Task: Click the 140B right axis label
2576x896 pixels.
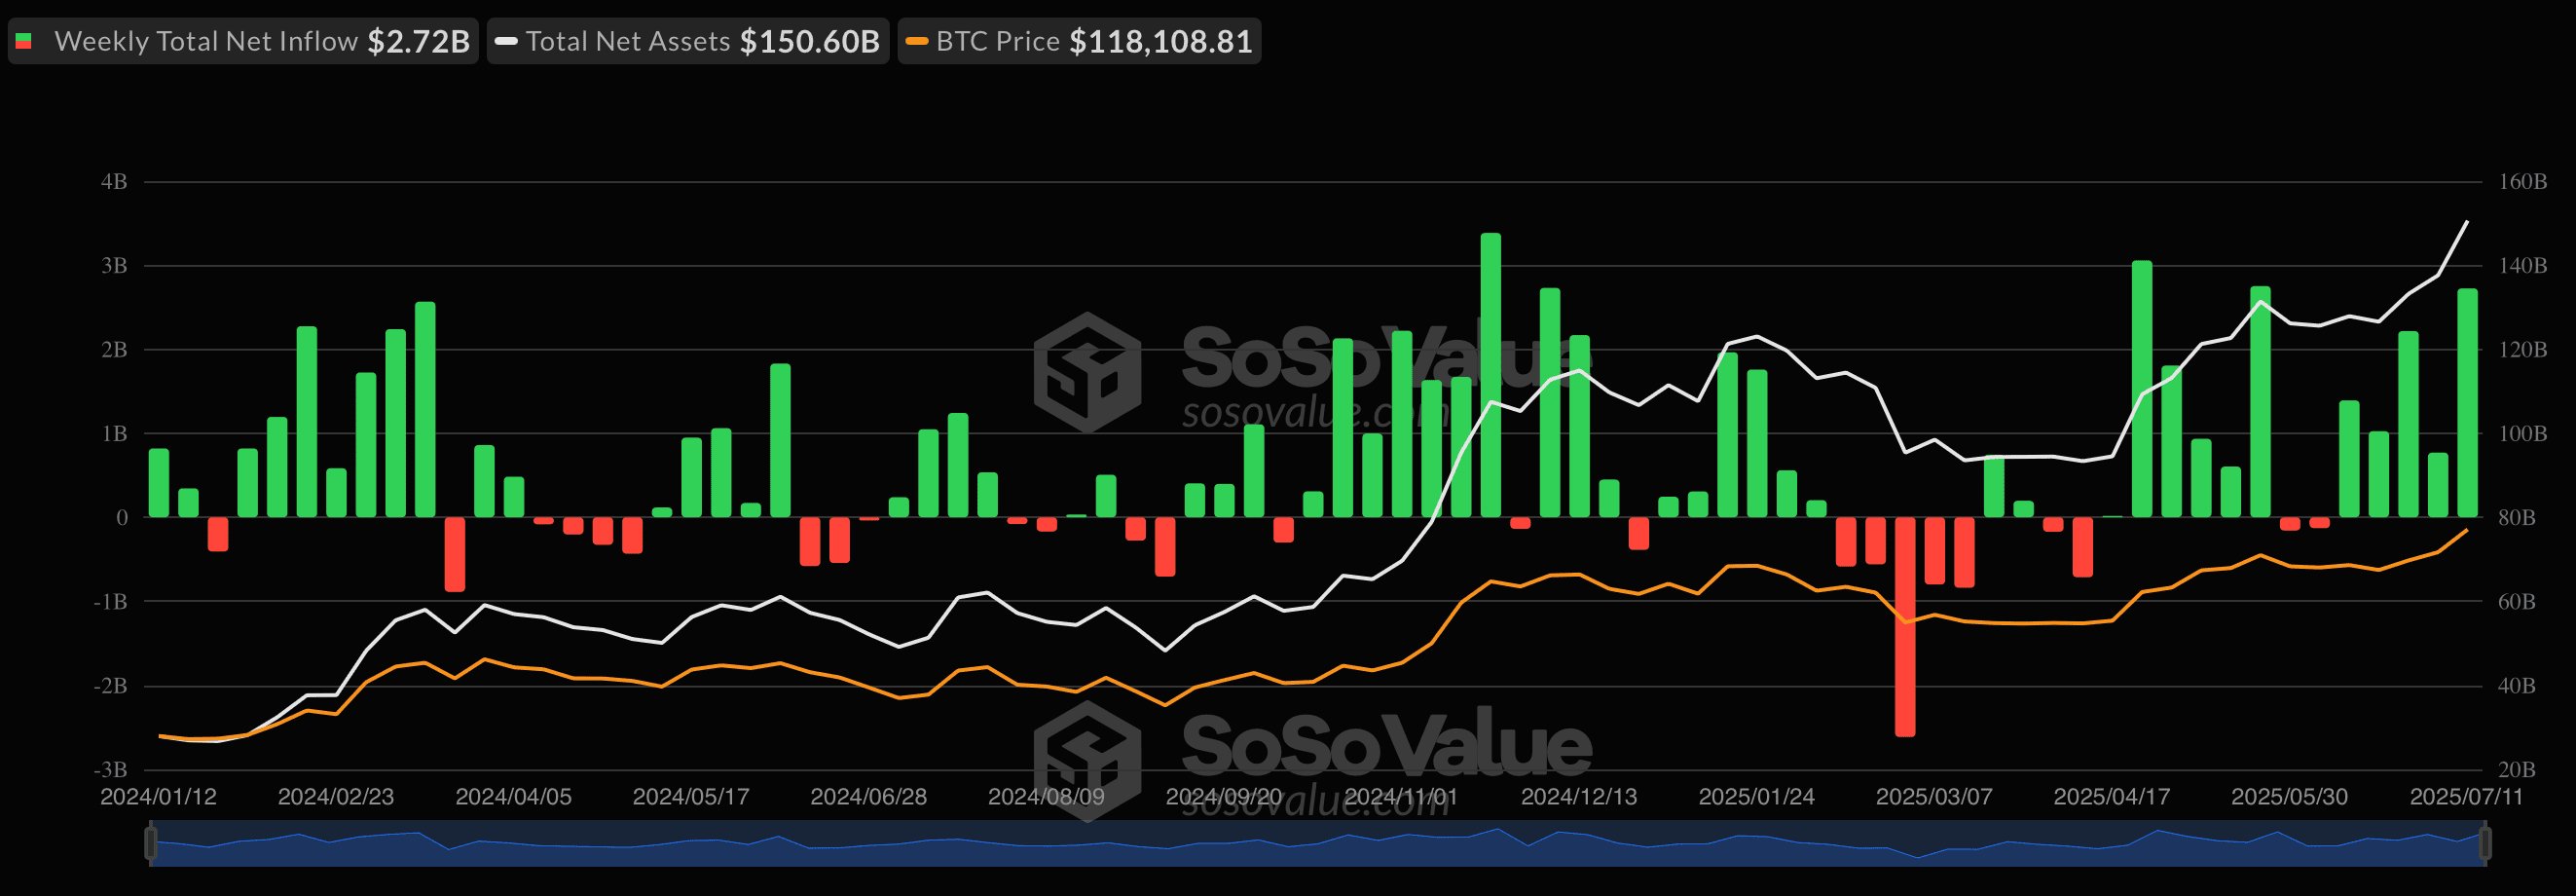Action: pyautogui.click(x=2522, y=266)
